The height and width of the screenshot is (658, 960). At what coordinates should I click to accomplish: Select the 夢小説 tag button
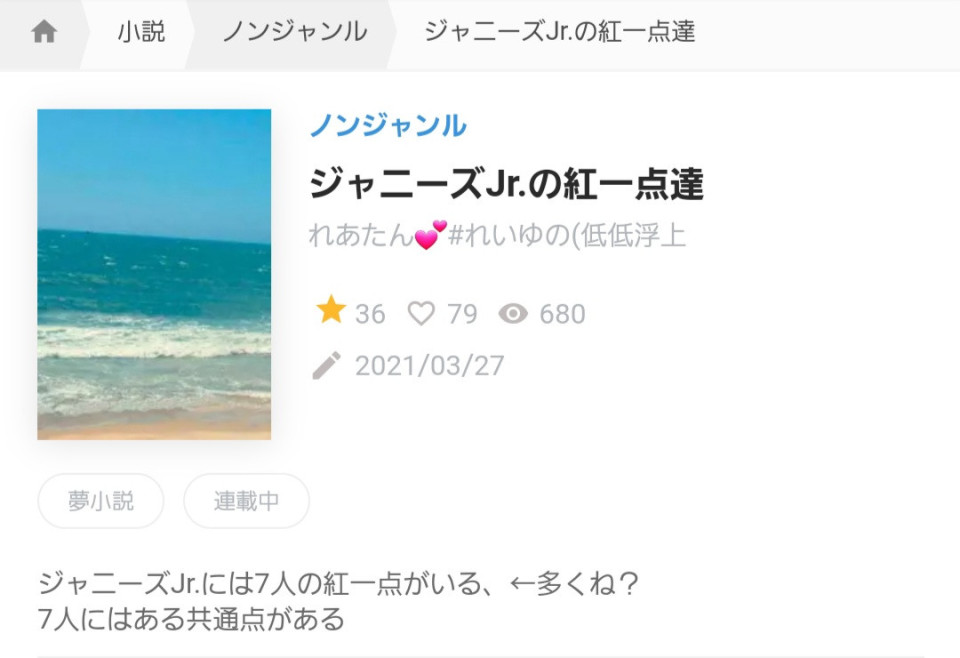click(101, 501)
